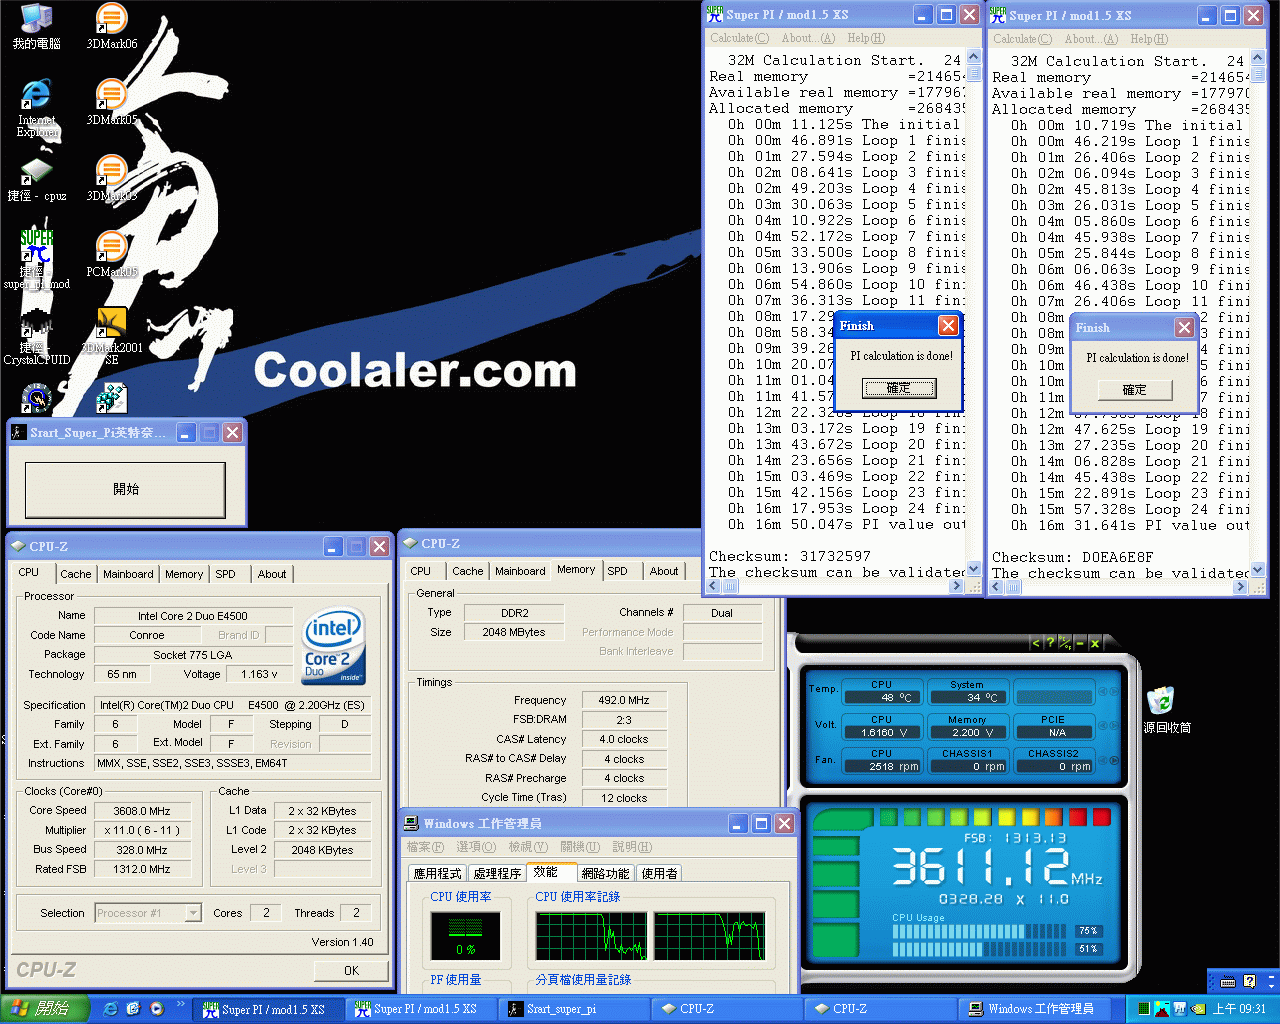Open the Windows Start button 開始
Viewport: 1280px width, 1024px height.
[x=46, y=1009]
